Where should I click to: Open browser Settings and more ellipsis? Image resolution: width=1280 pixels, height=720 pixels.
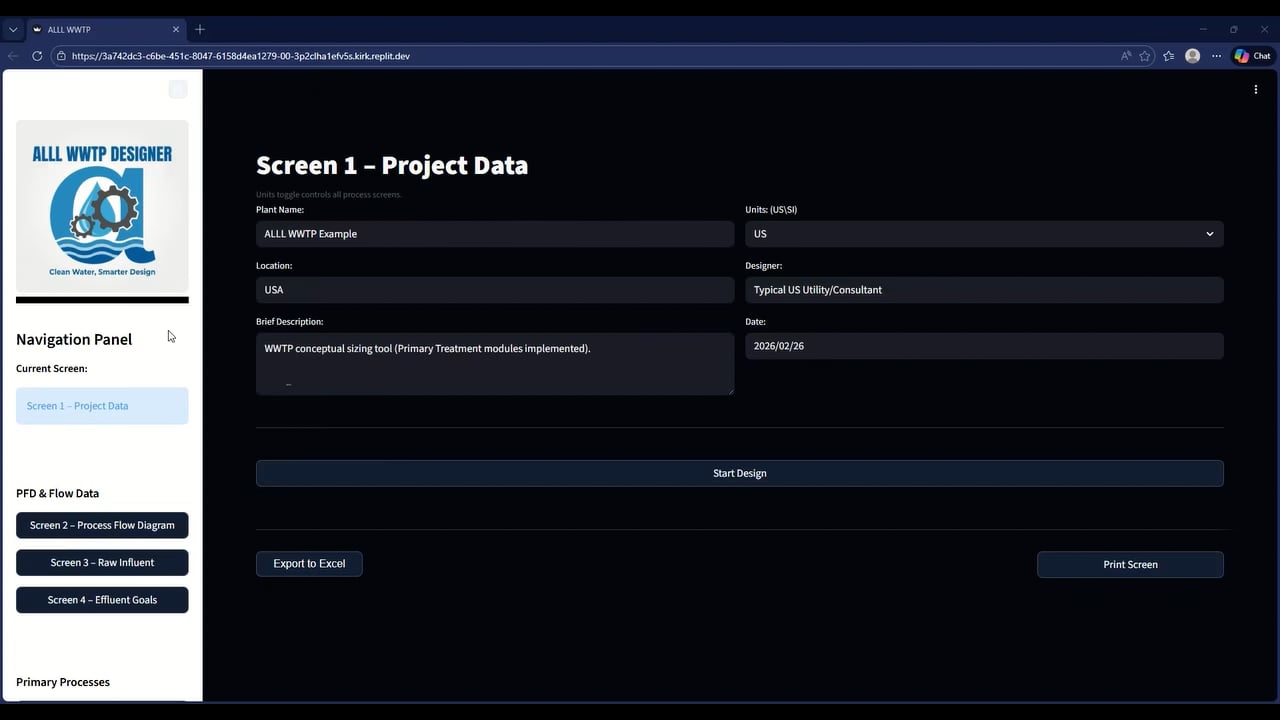coord(1216,56)
